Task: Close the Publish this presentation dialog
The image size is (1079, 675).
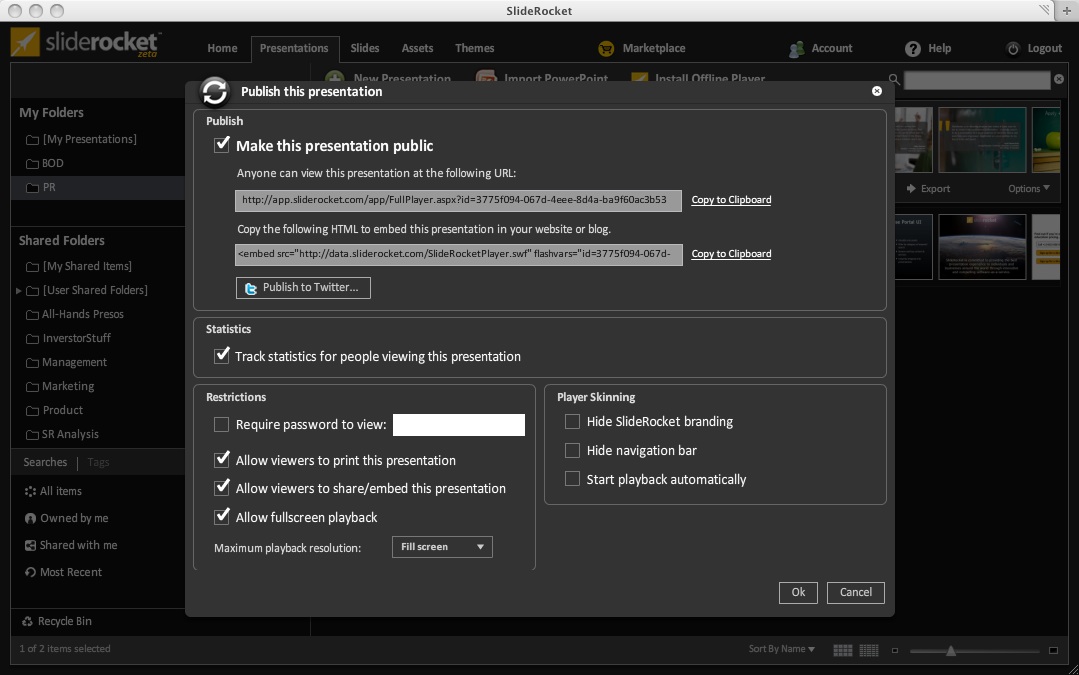Action: click(x=877, y=91)
